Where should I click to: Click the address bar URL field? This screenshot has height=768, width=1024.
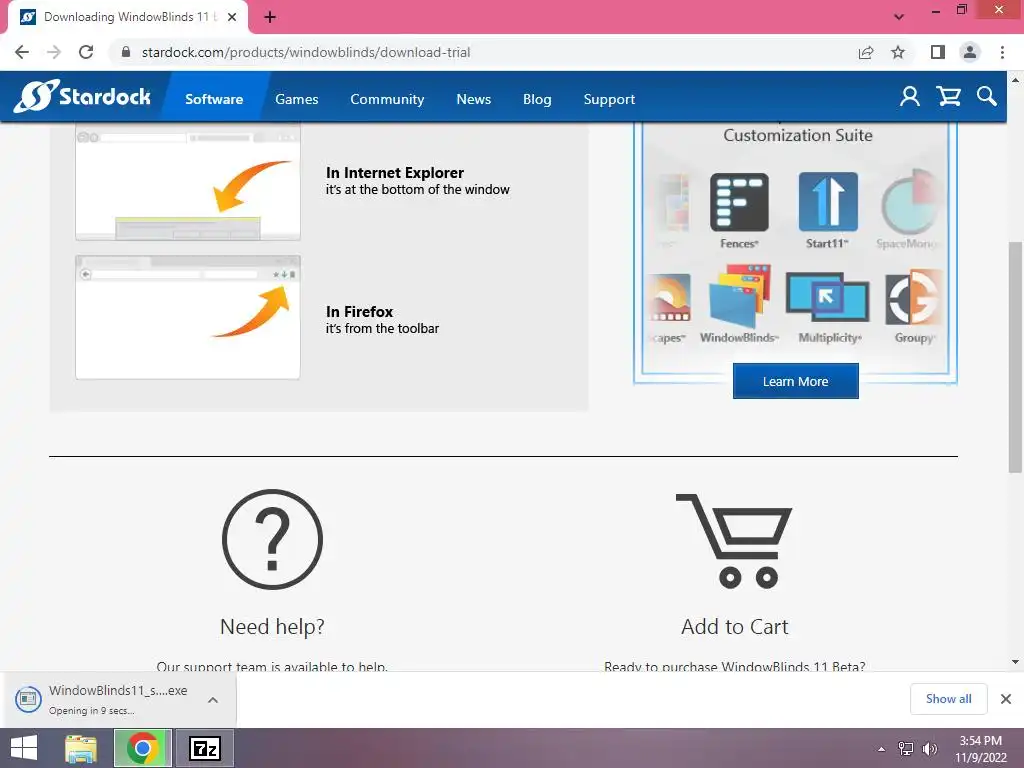click(484, 52)
